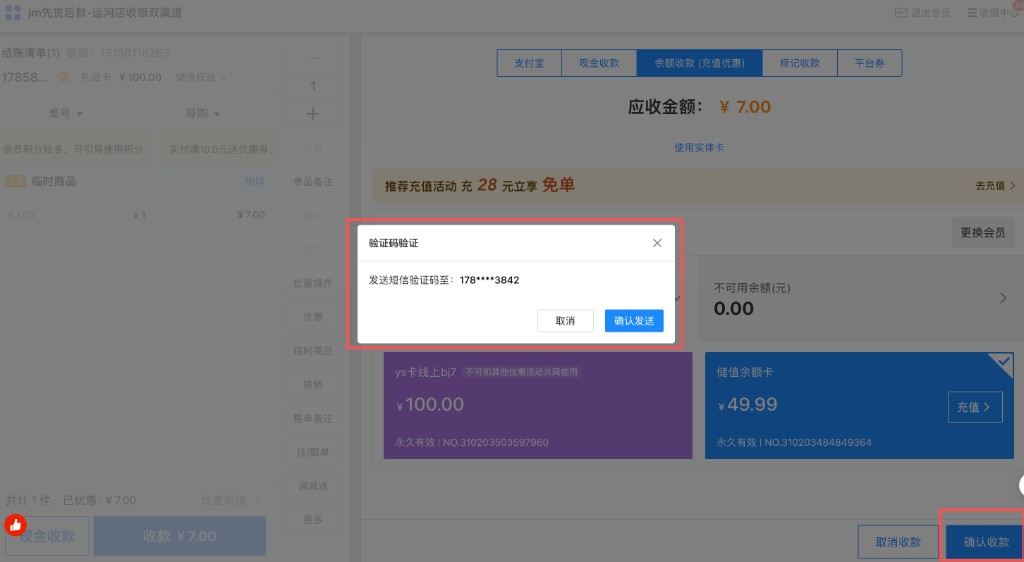Screen dimensions: 1024x562
Task: Open the 收银中心 hamburger menu
Action: (x=972, y=13)
